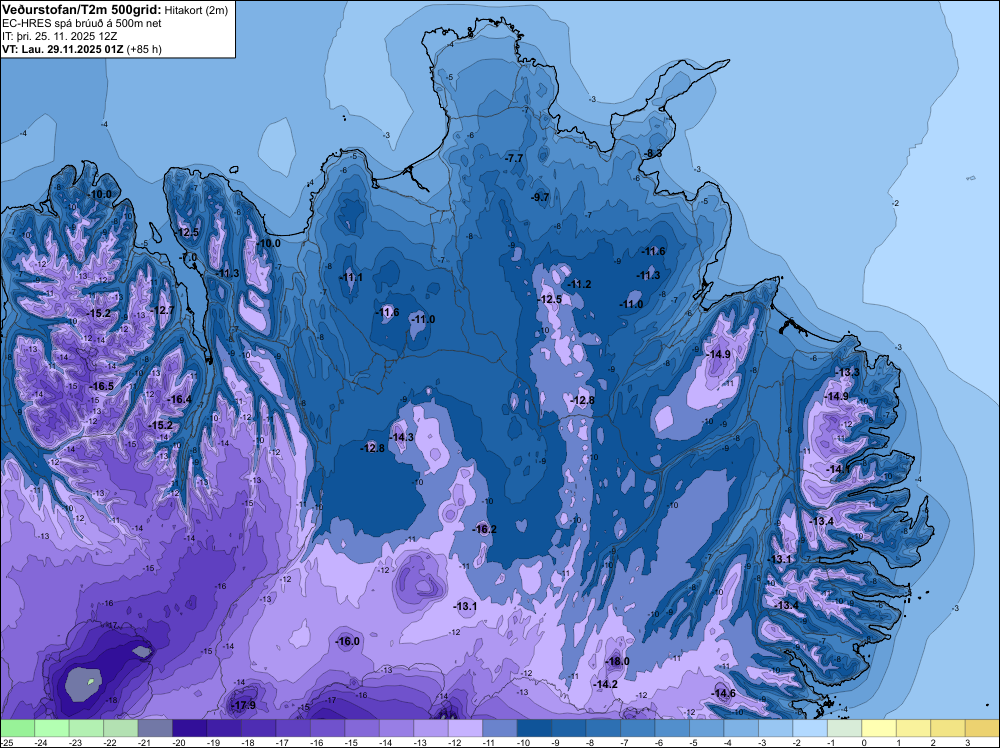The width and height of the screenshot is (1000, 748).
Task: Click the -16.5 temperature label on the map
Action: pos(101,386)
